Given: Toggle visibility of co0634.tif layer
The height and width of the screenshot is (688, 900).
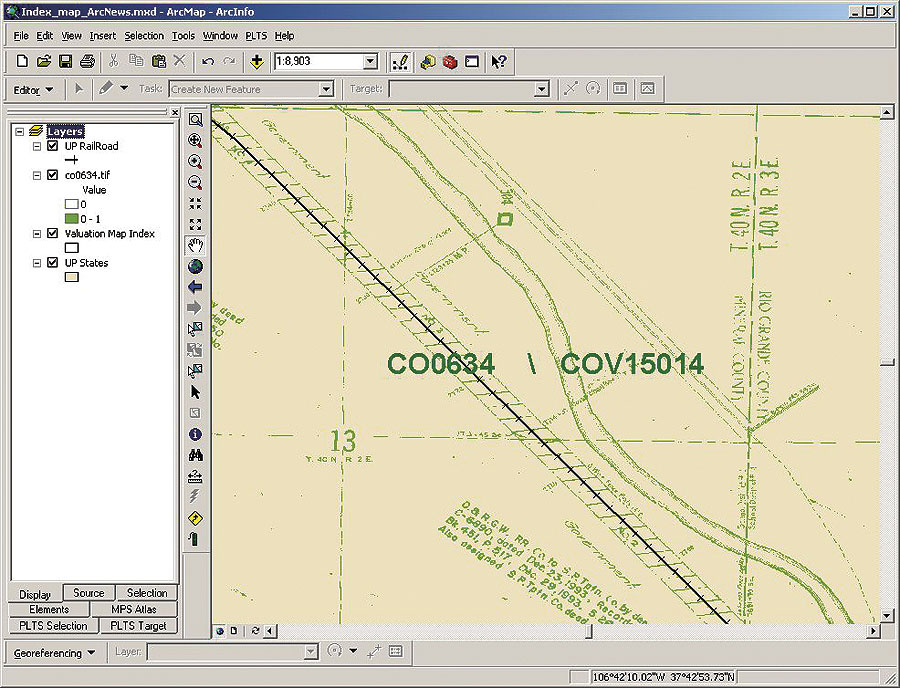Looking at the screenshot, I should point(53,175).
